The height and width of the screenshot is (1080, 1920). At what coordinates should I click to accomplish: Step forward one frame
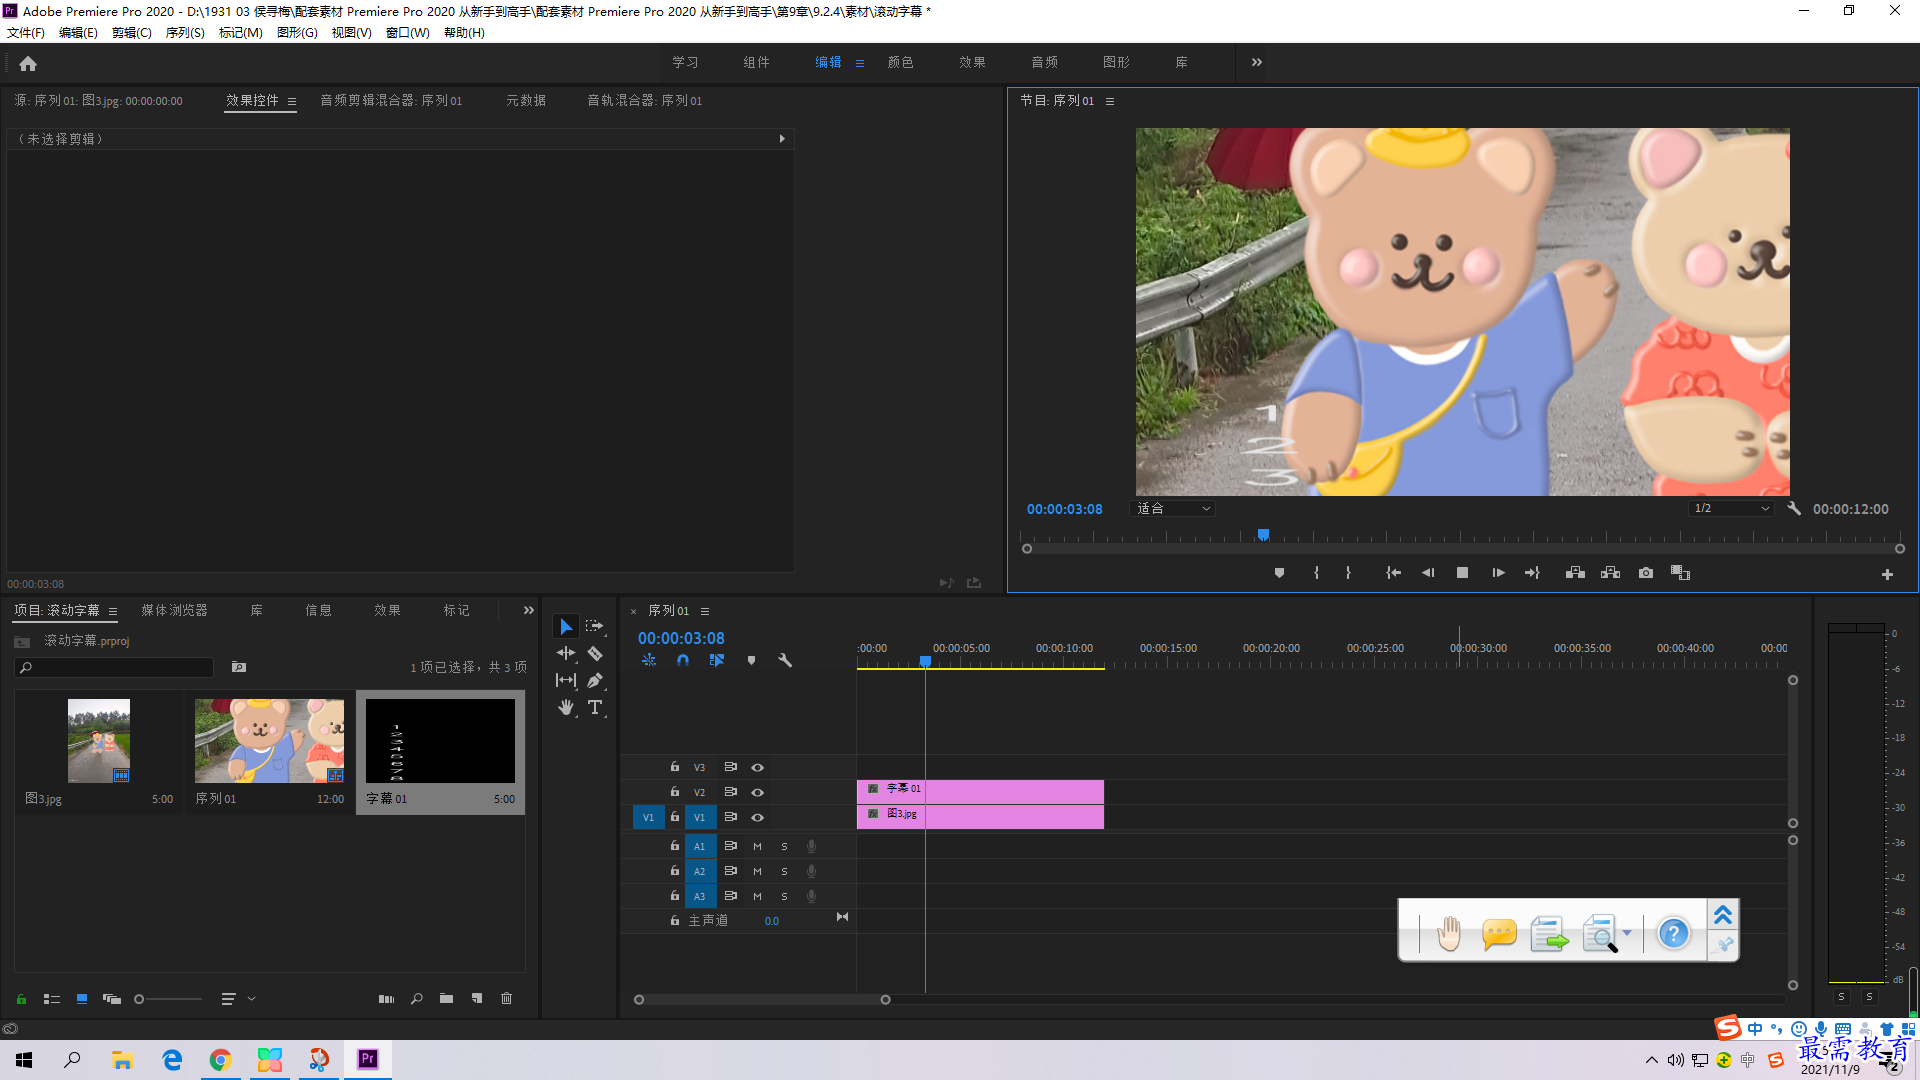pyautogui.click(x=1498, y=573)
